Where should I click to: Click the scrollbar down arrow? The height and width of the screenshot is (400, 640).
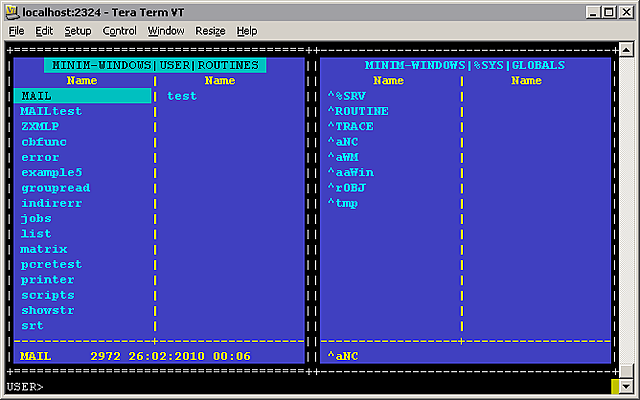coord(626,386)
